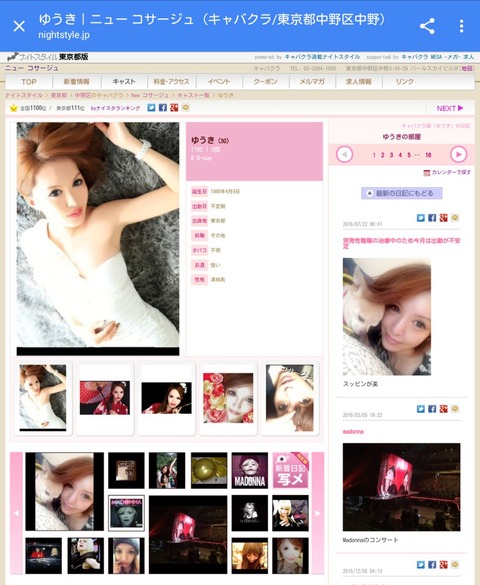This screenshot has height=585, width=480.
Task: Open the 新着情報 navigation tab
Action: pyautogui.click(x=76, y=81)
